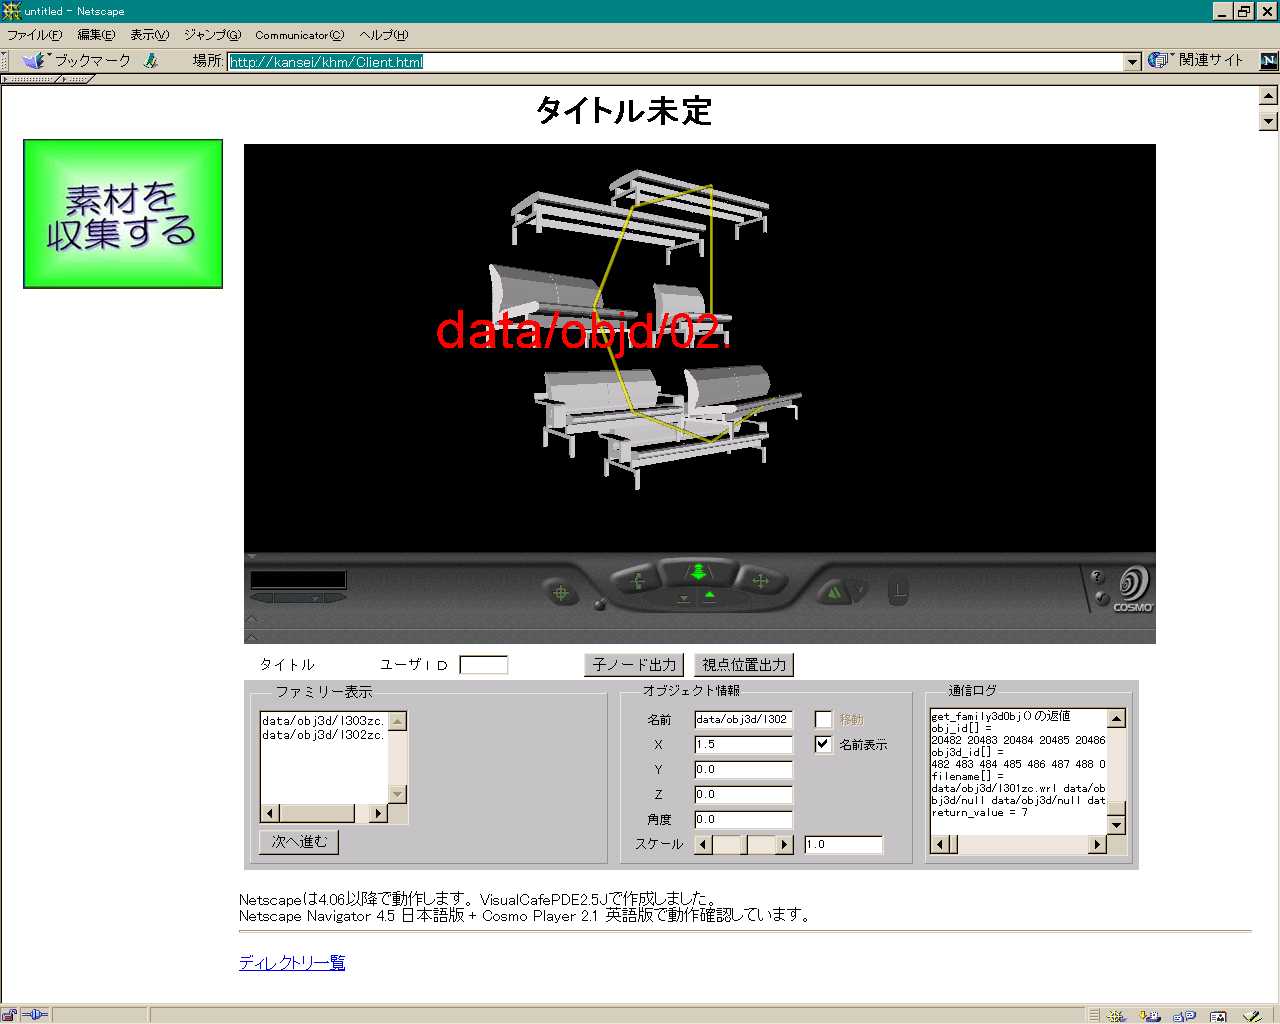This screenshot has height=1024, width=1280.
Task: Open the location URL dropdown arrow
Action: click(1132, 62)
